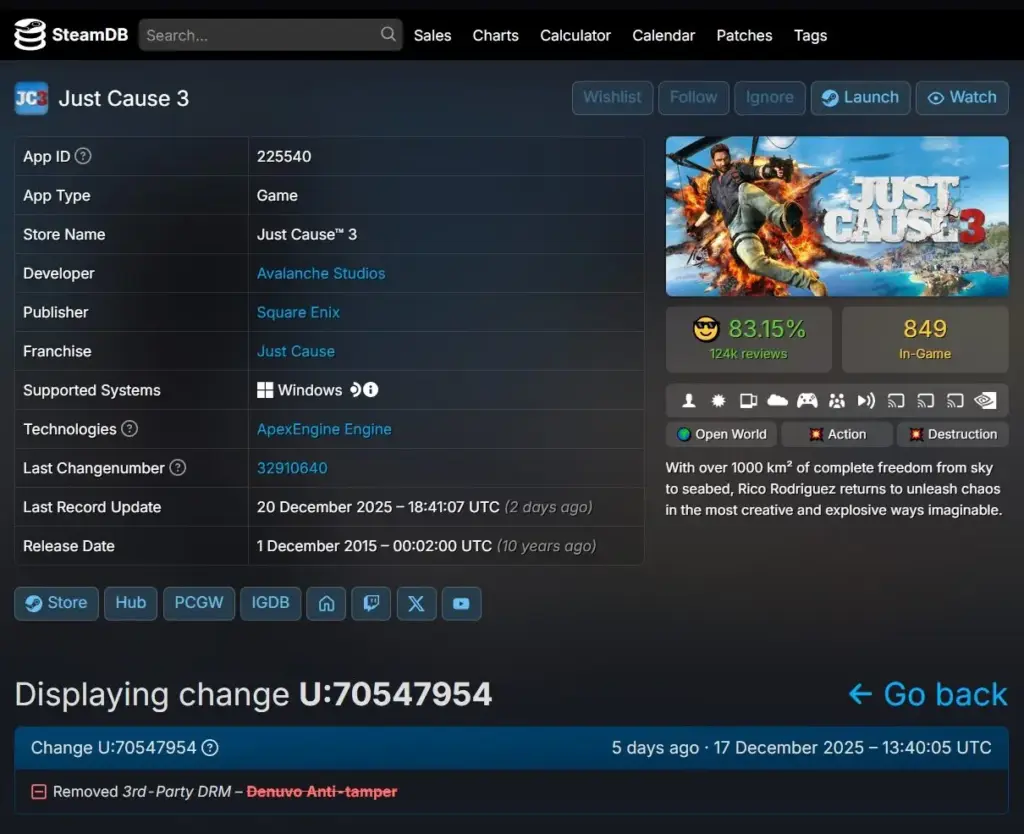The width and height of the screenshot is (1024, 834).
Task: Open the Charts menu item
Action: (495, 35)
